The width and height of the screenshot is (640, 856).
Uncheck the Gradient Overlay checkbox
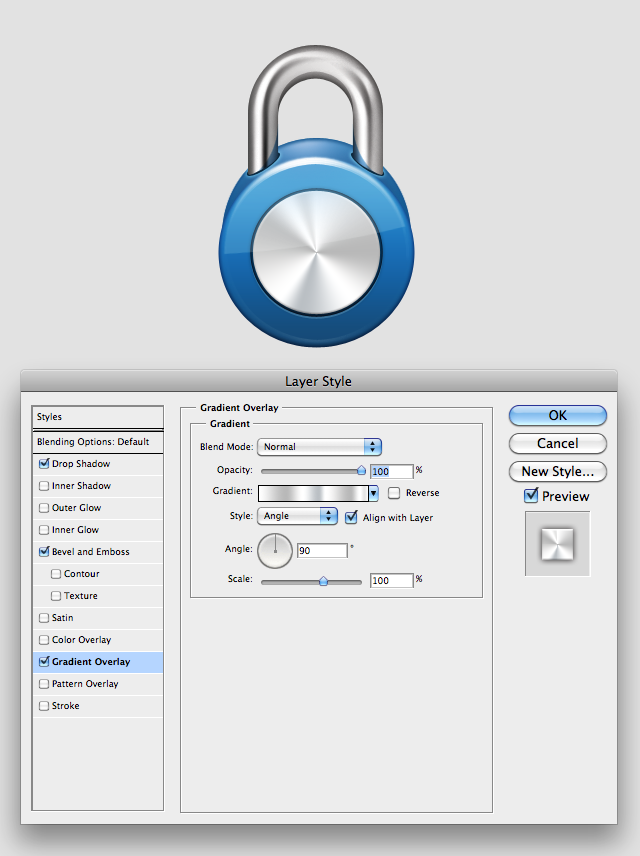tap(44, 662)
